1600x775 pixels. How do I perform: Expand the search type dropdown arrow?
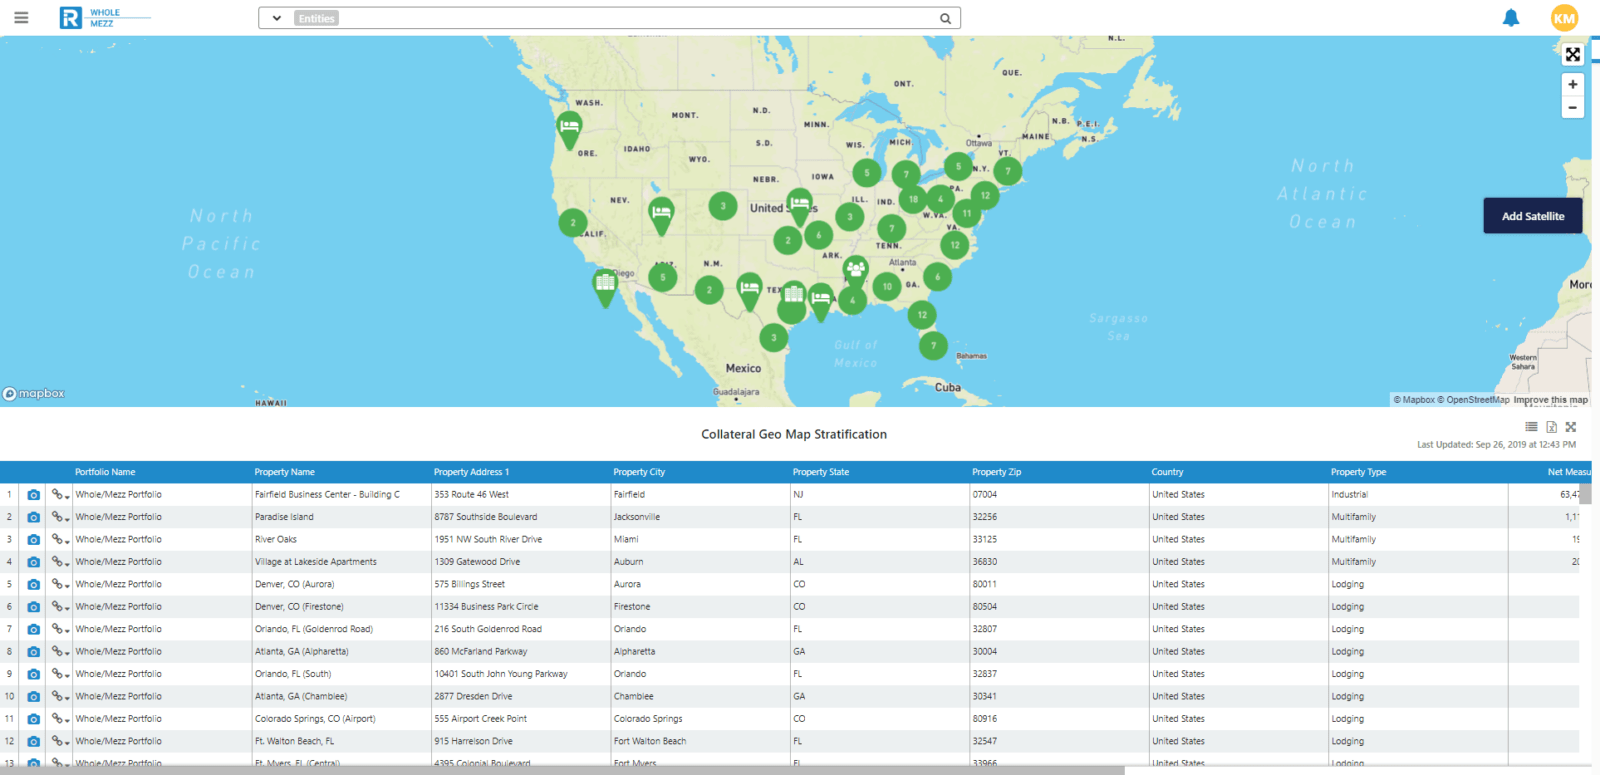tap(276, 18)
